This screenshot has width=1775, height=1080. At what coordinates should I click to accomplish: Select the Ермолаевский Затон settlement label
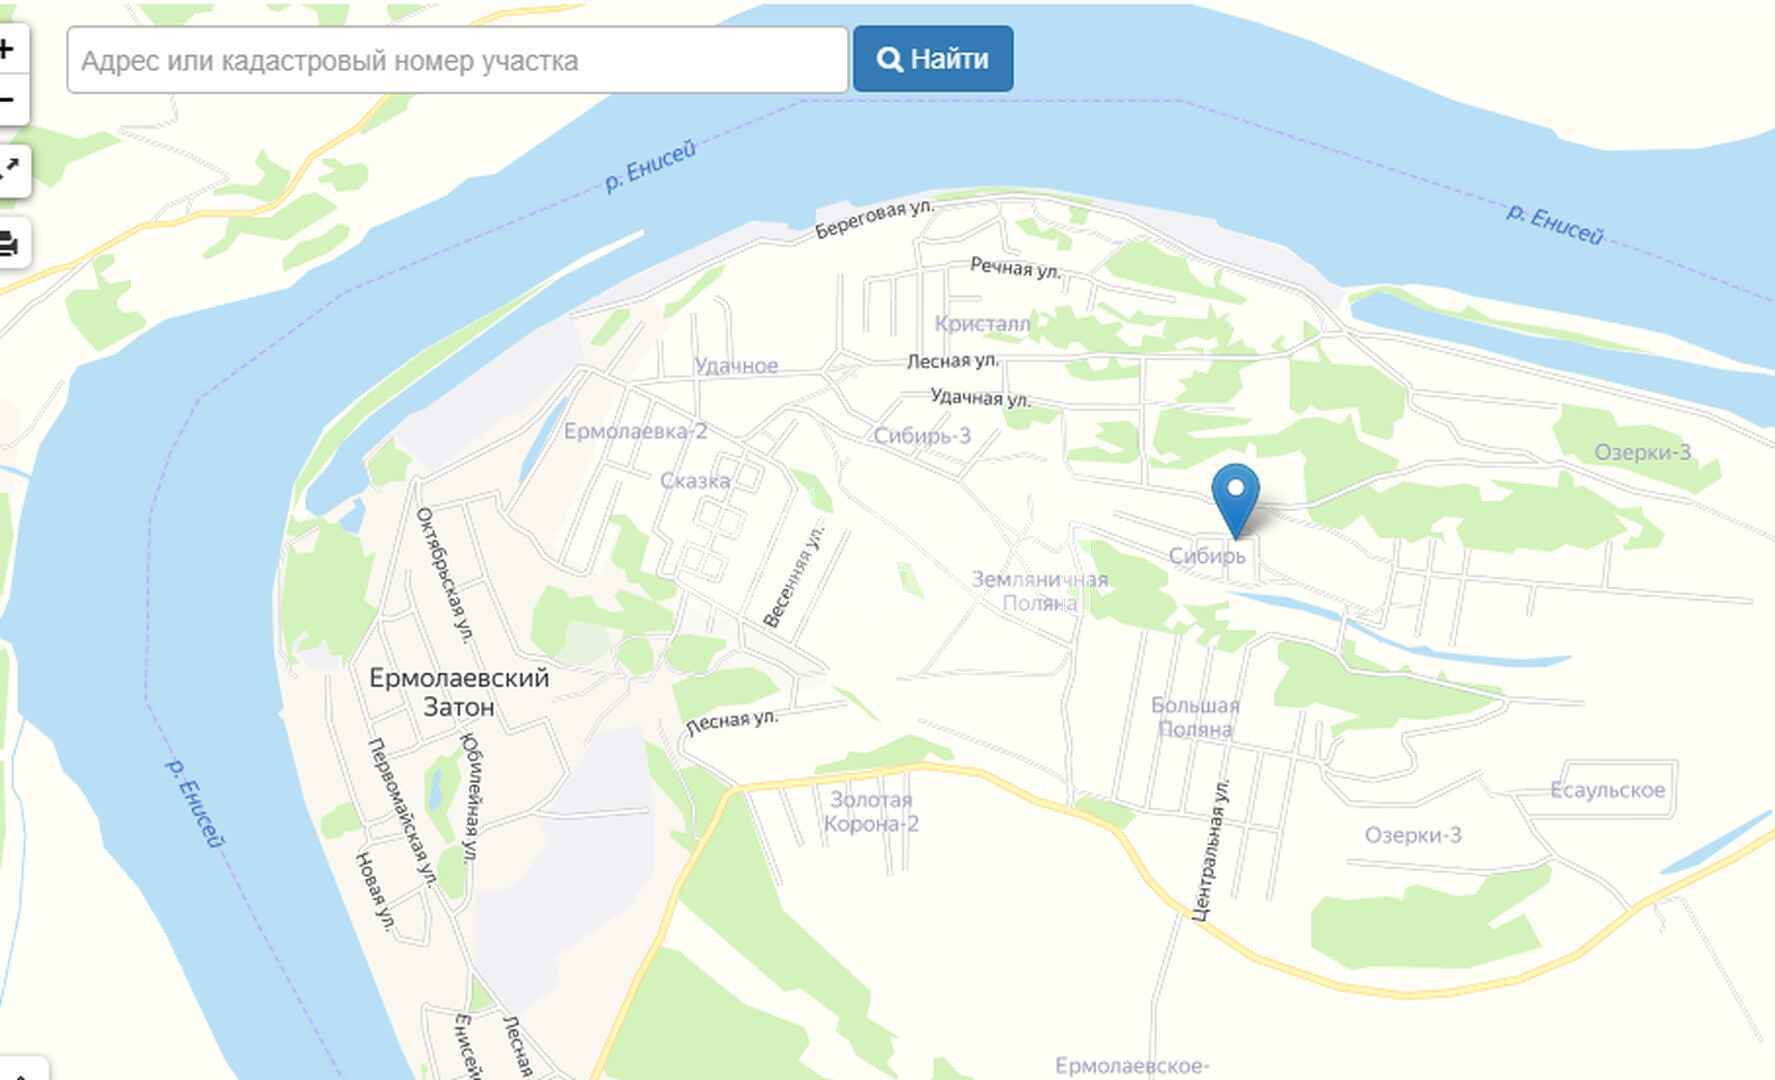tap(459, 692)
